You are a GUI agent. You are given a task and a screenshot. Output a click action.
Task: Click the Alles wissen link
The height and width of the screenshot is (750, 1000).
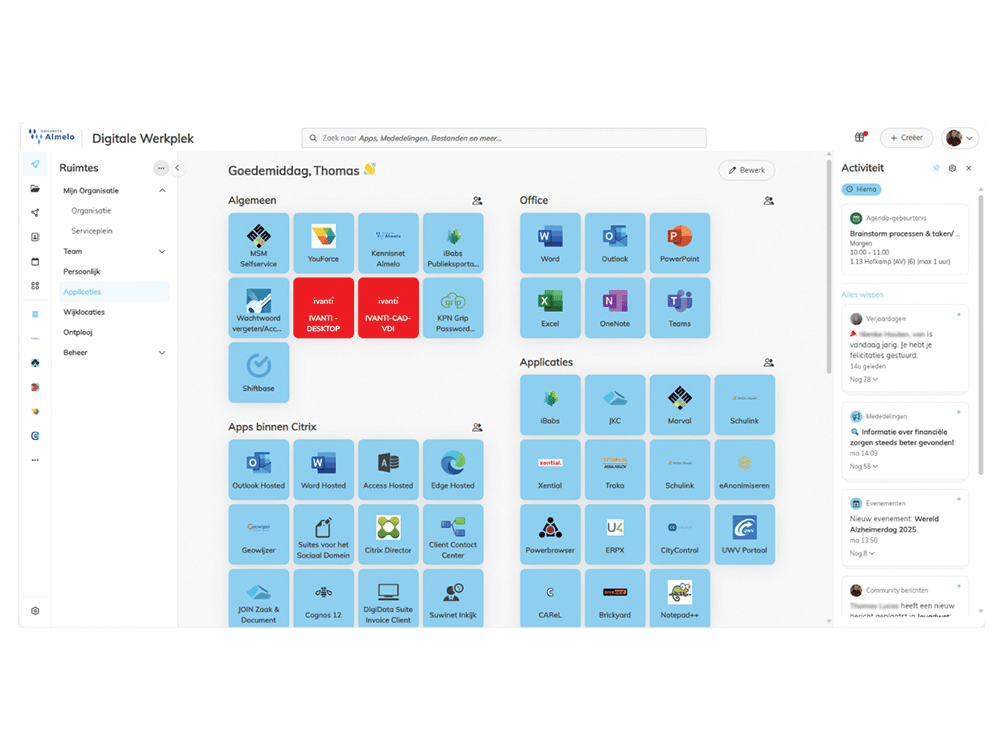[862, 295]
